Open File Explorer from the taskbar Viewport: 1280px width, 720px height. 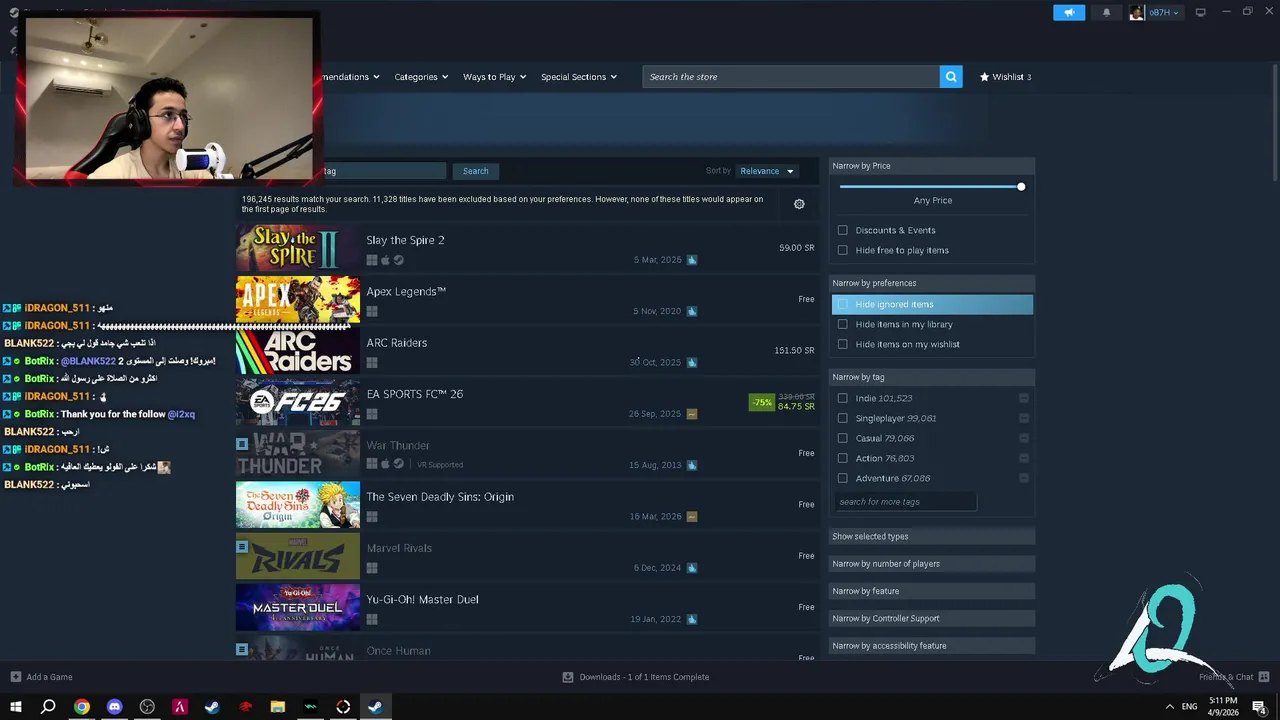(278, 707)
